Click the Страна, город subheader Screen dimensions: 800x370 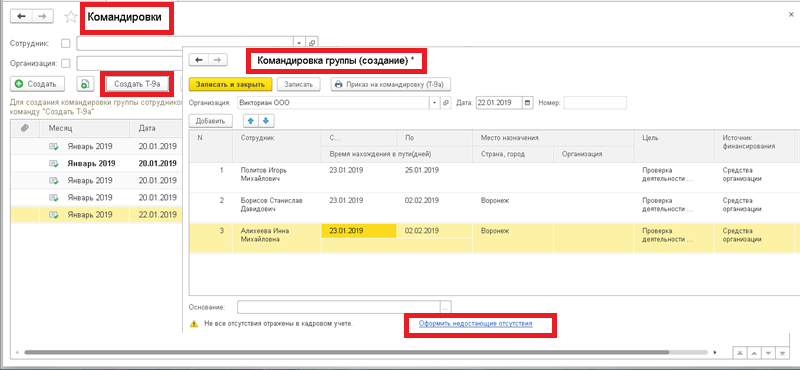tap(513, 154)
